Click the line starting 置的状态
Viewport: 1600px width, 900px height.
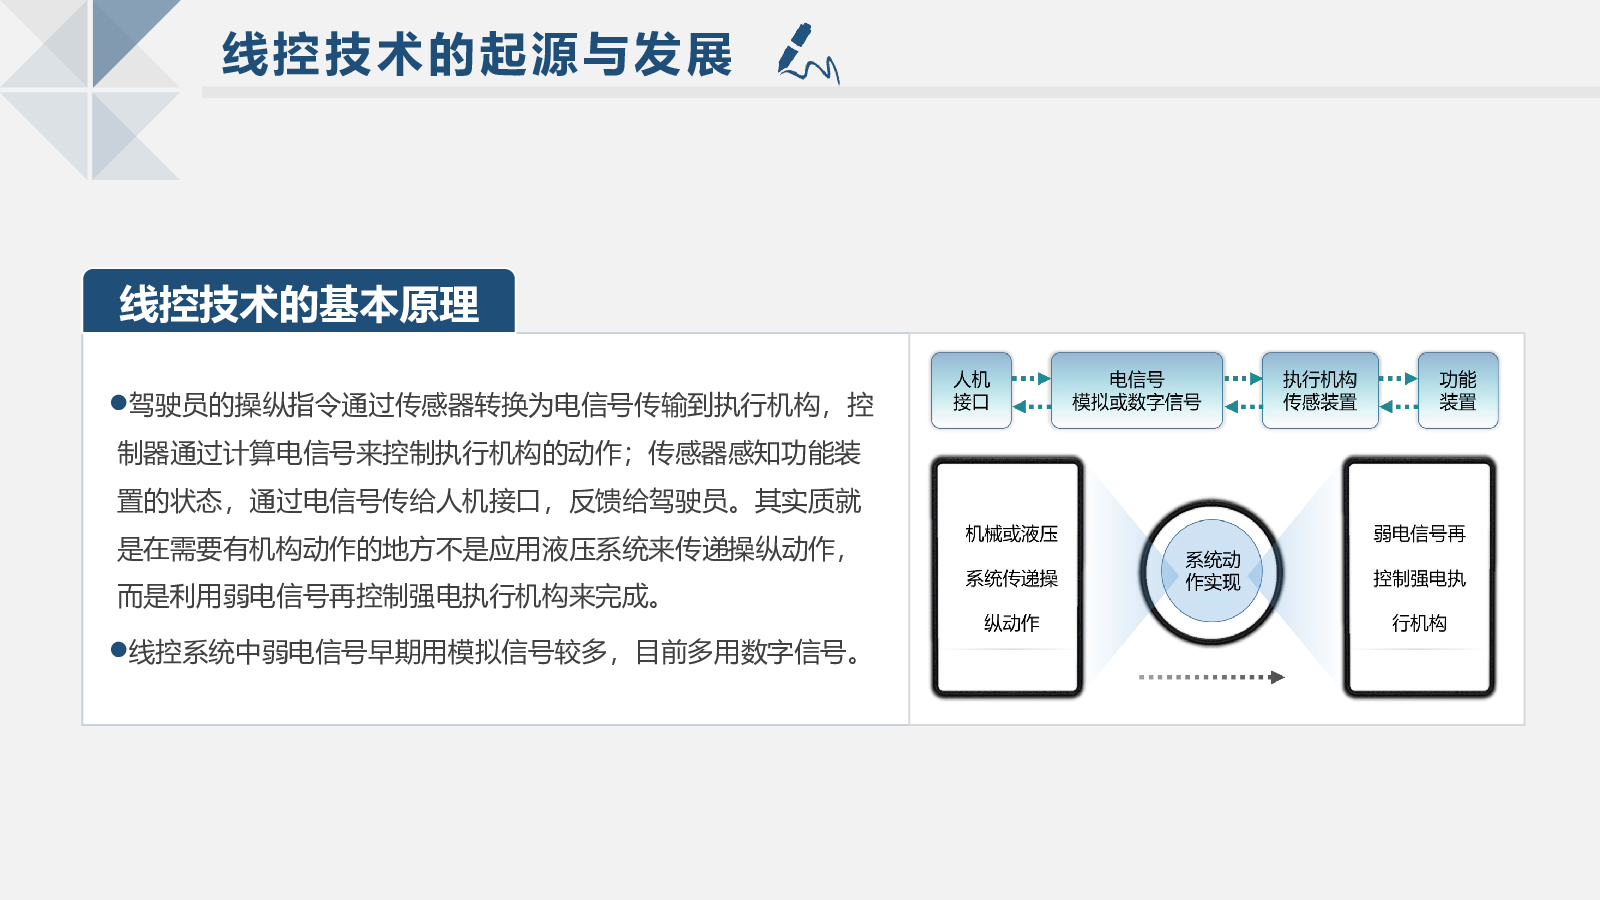click(x=489, y=501)
